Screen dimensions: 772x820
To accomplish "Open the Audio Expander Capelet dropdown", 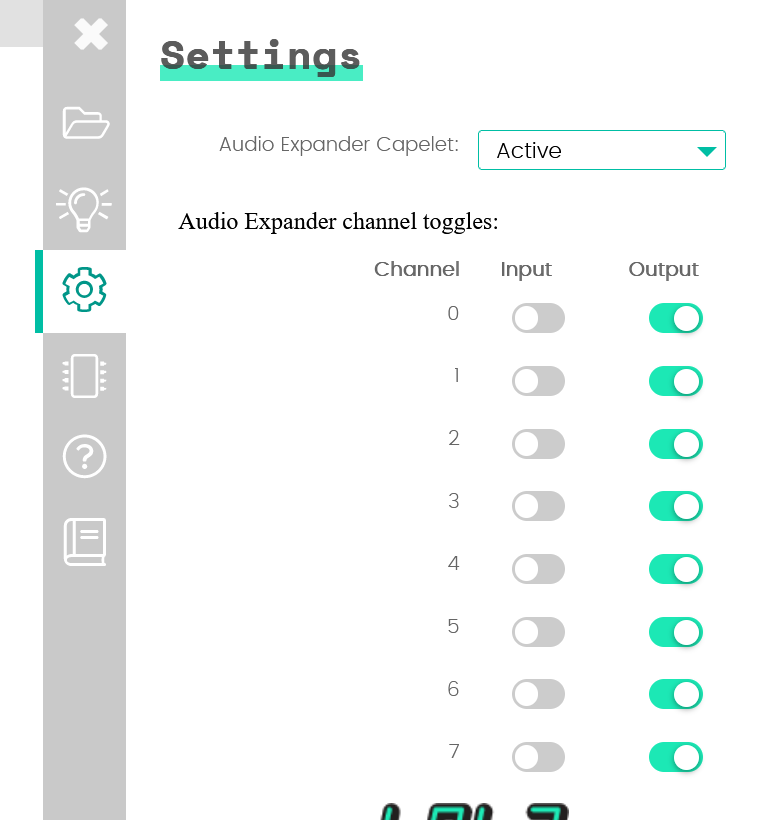I will 601,150.
